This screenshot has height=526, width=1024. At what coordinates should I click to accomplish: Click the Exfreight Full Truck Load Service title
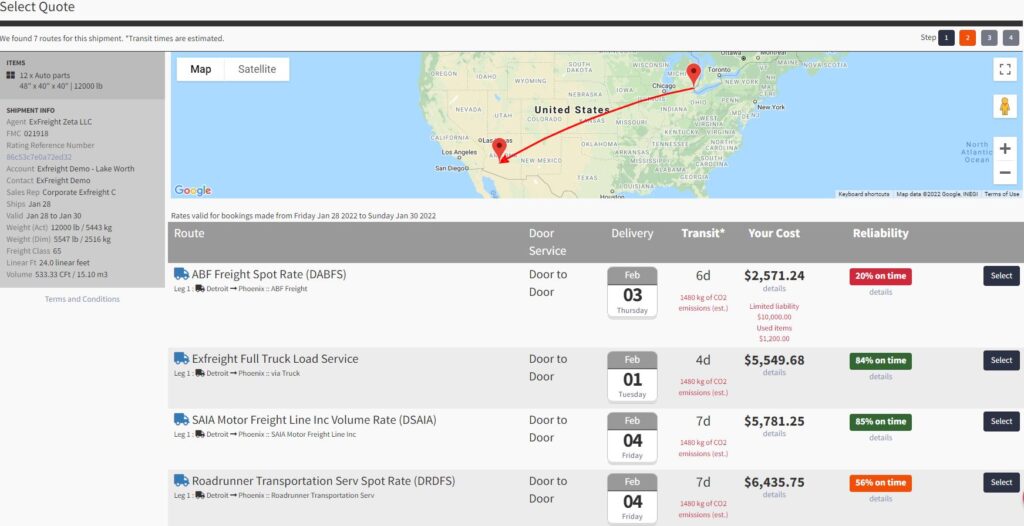[275, 359]
